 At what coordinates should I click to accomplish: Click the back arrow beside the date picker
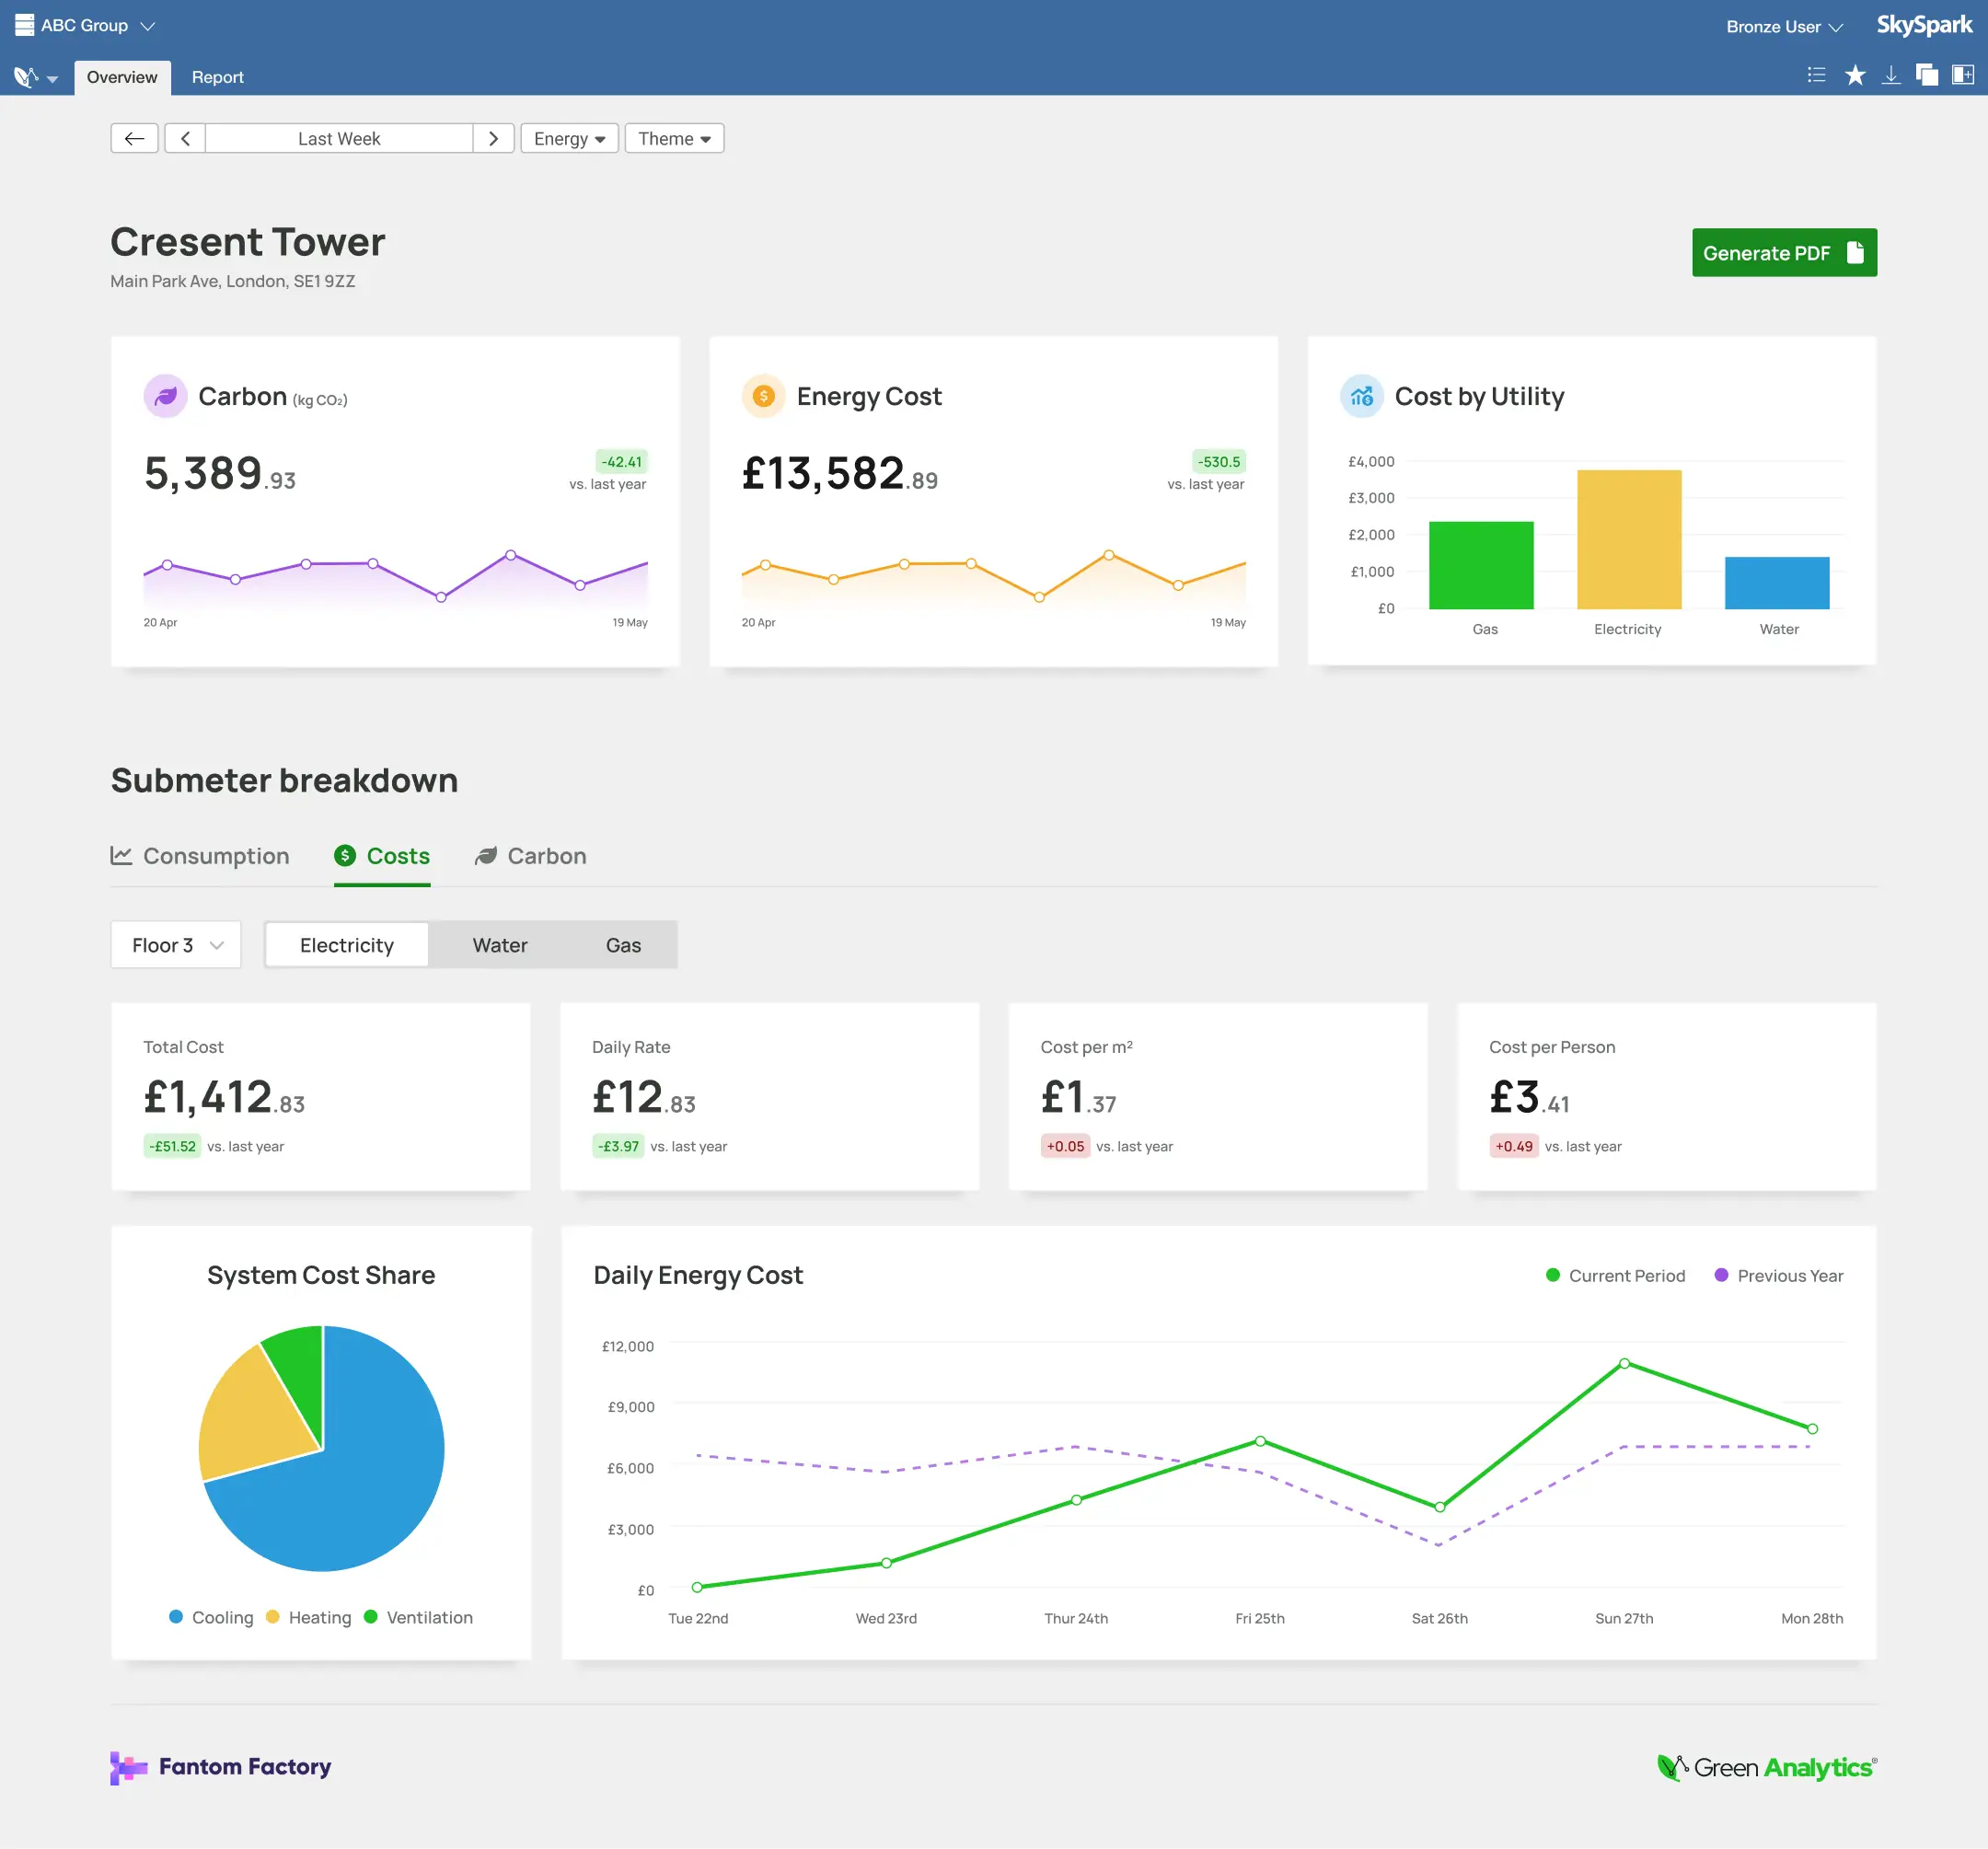[135, 138]
